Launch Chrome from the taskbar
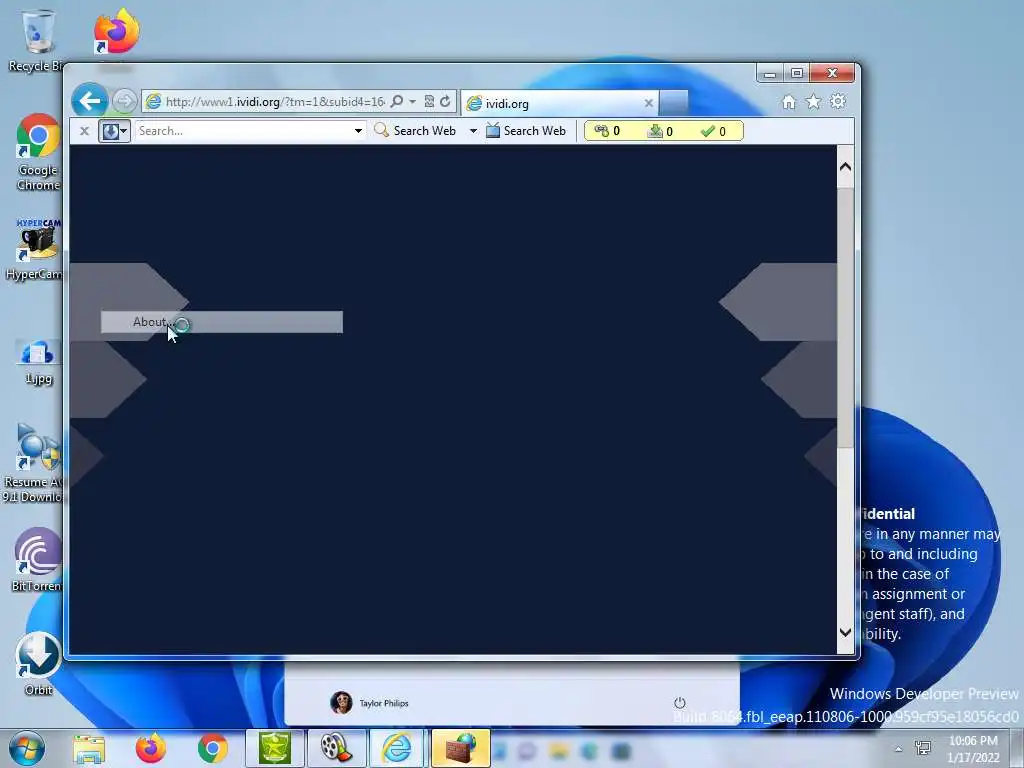Viewport: 1024px width, 768px height. coord(212,748)
